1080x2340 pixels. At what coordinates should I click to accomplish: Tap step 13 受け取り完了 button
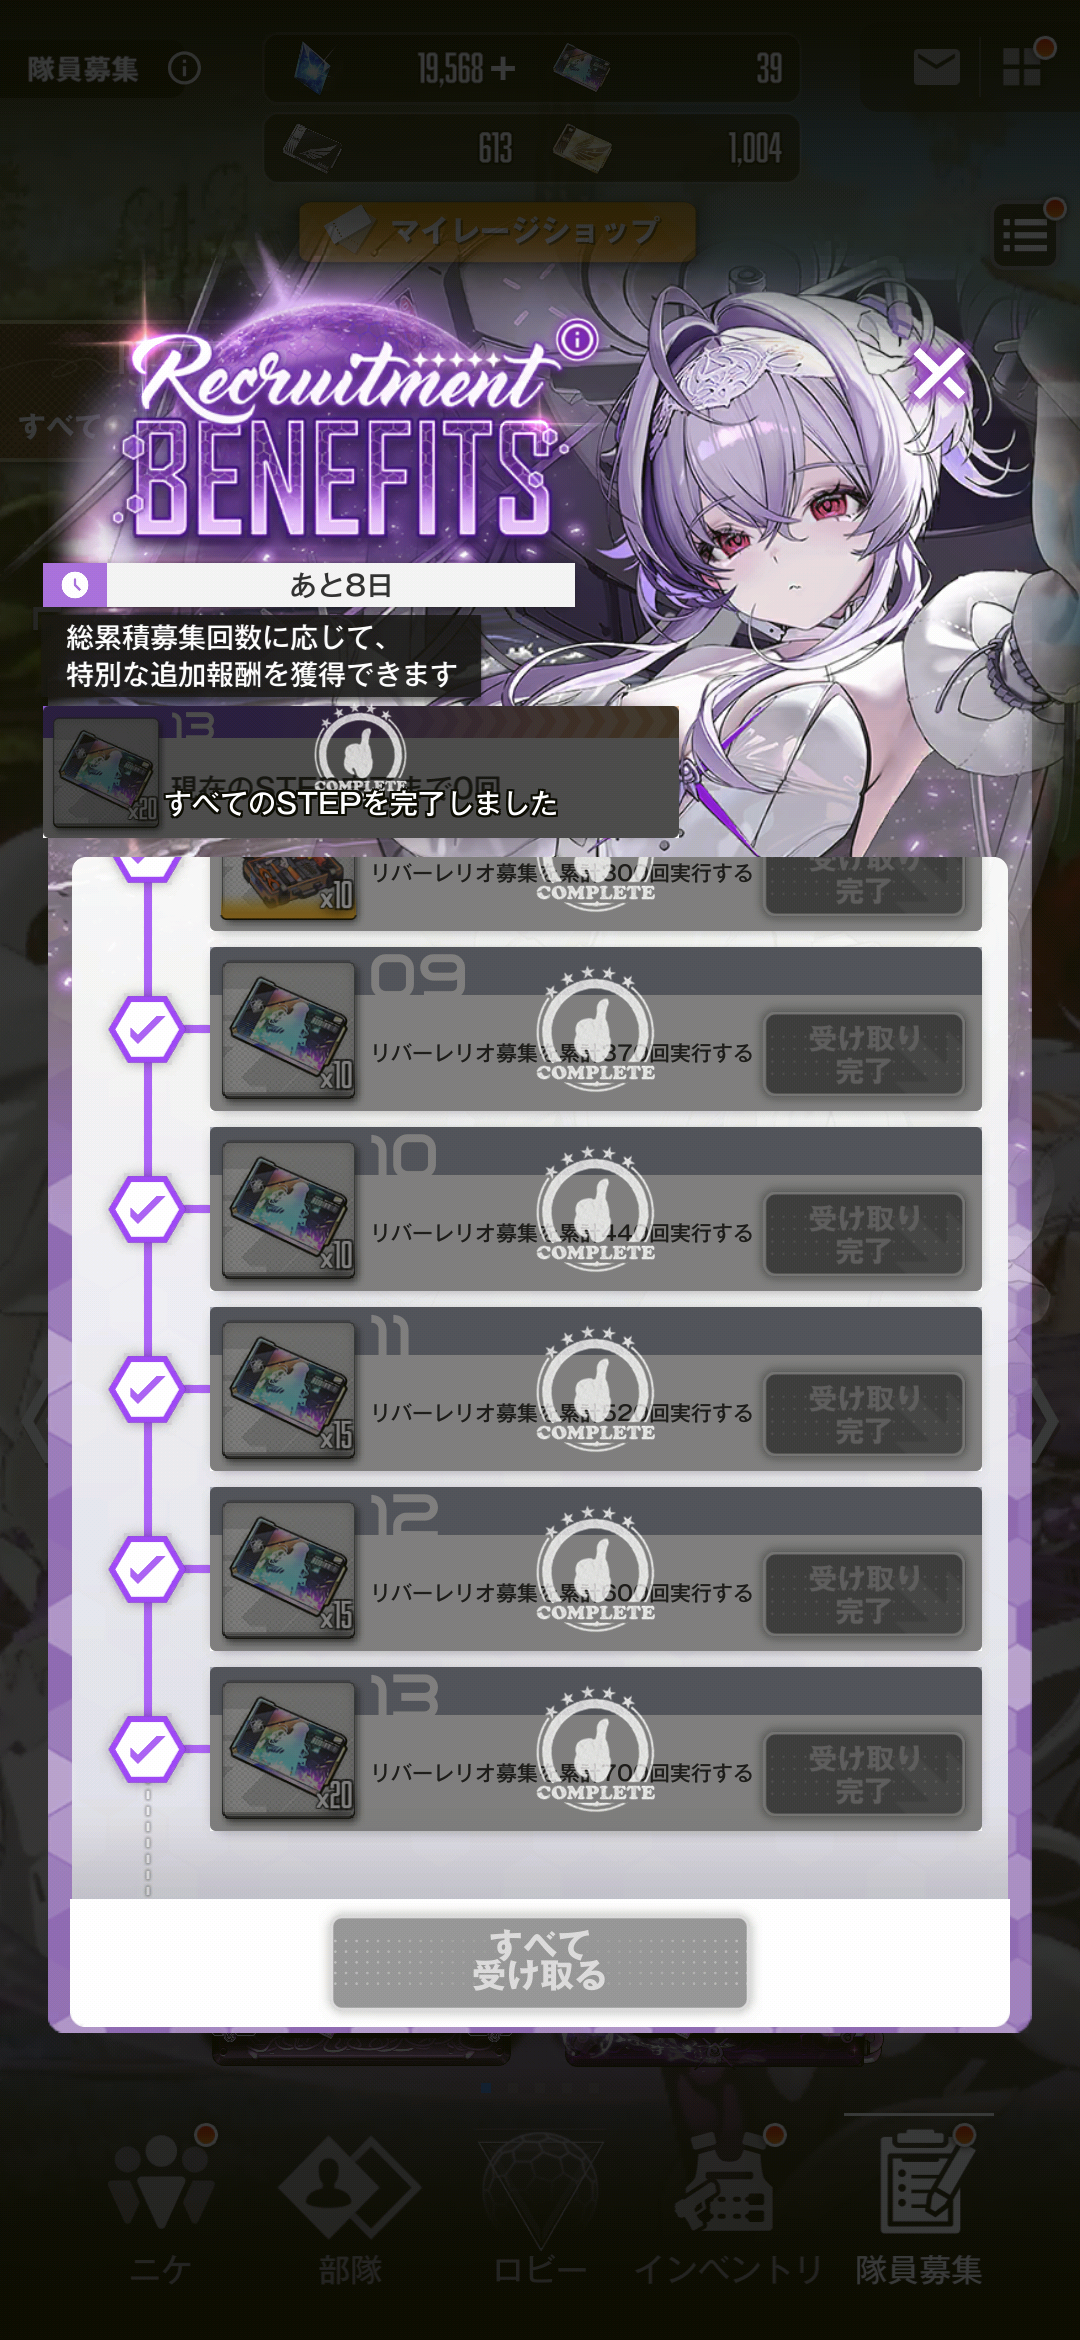(864, 1774)
